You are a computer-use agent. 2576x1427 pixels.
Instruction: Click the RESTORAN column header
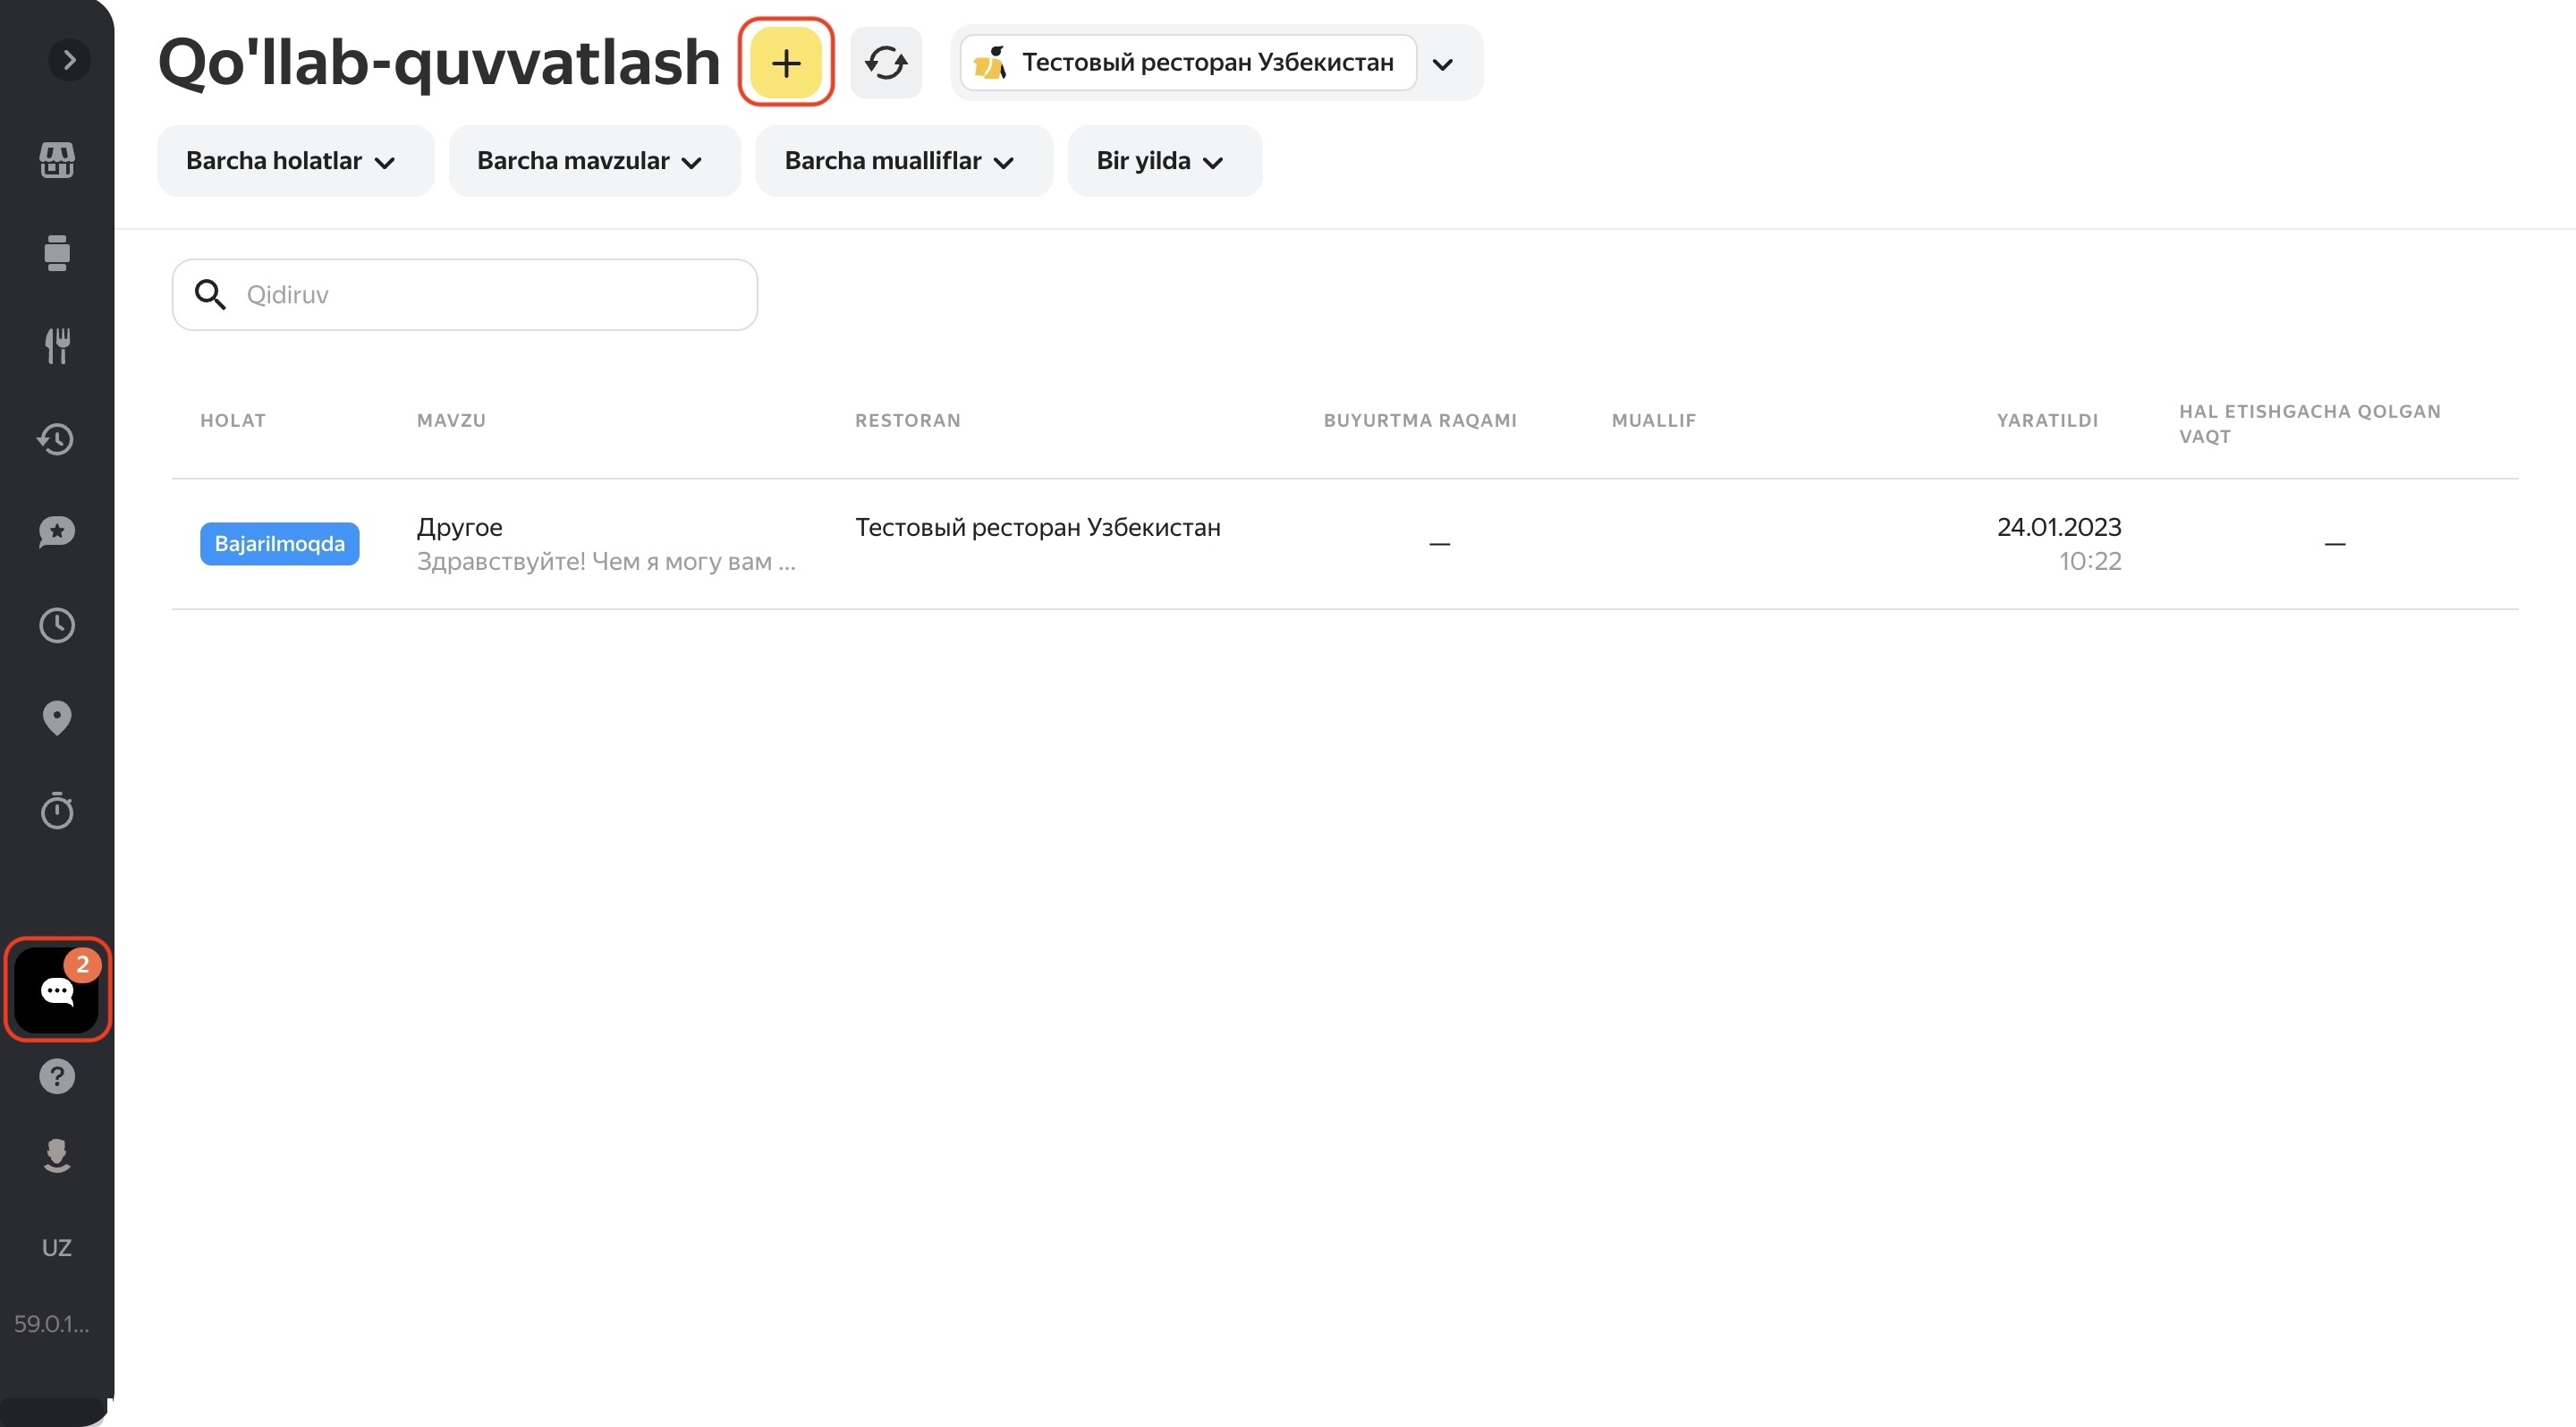coord(908,421)
